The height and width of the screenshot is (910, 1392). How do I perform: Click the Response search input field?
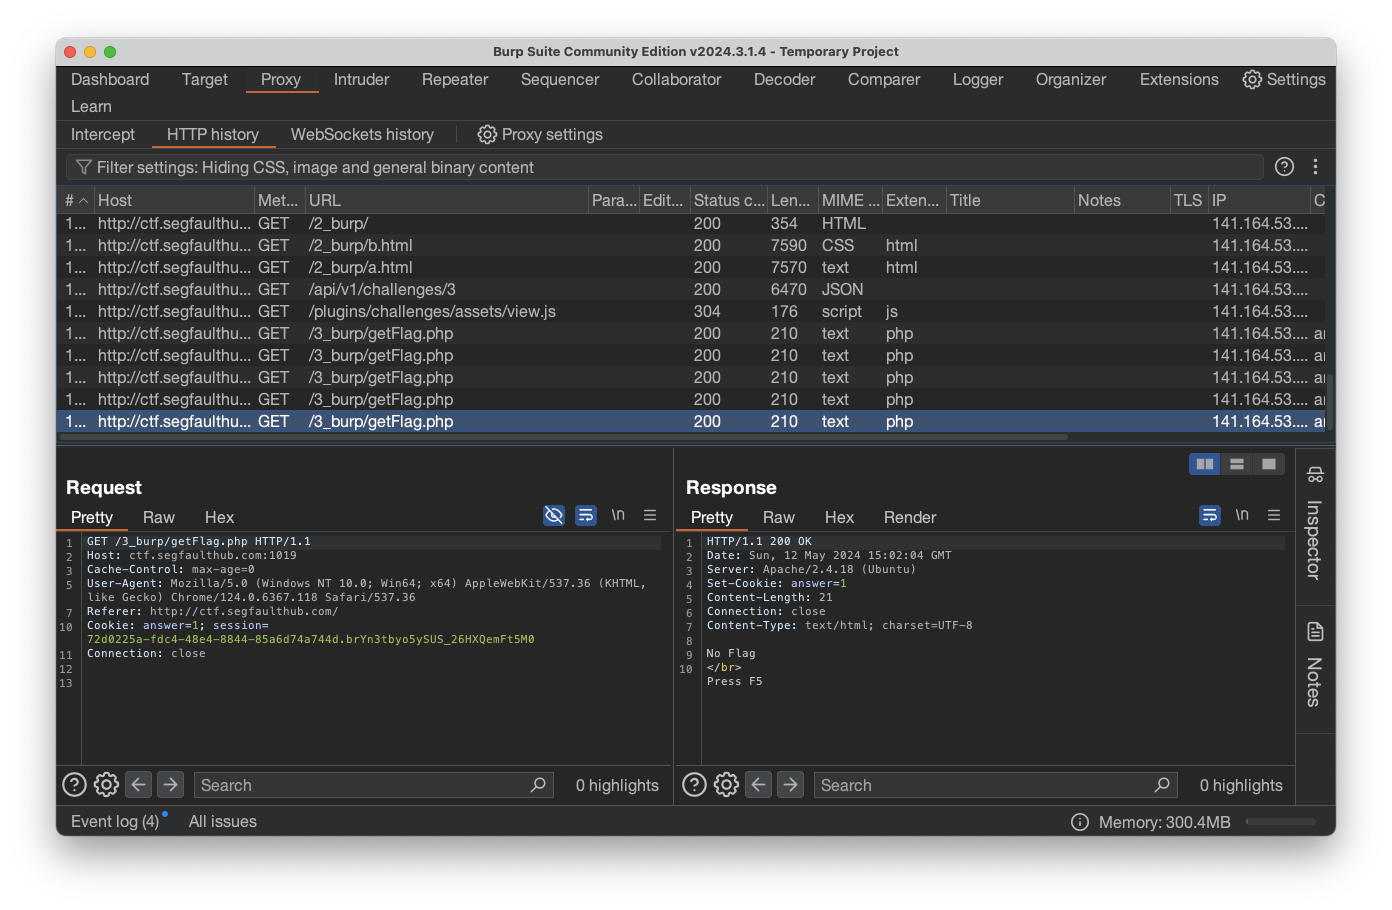click(996, 785)
